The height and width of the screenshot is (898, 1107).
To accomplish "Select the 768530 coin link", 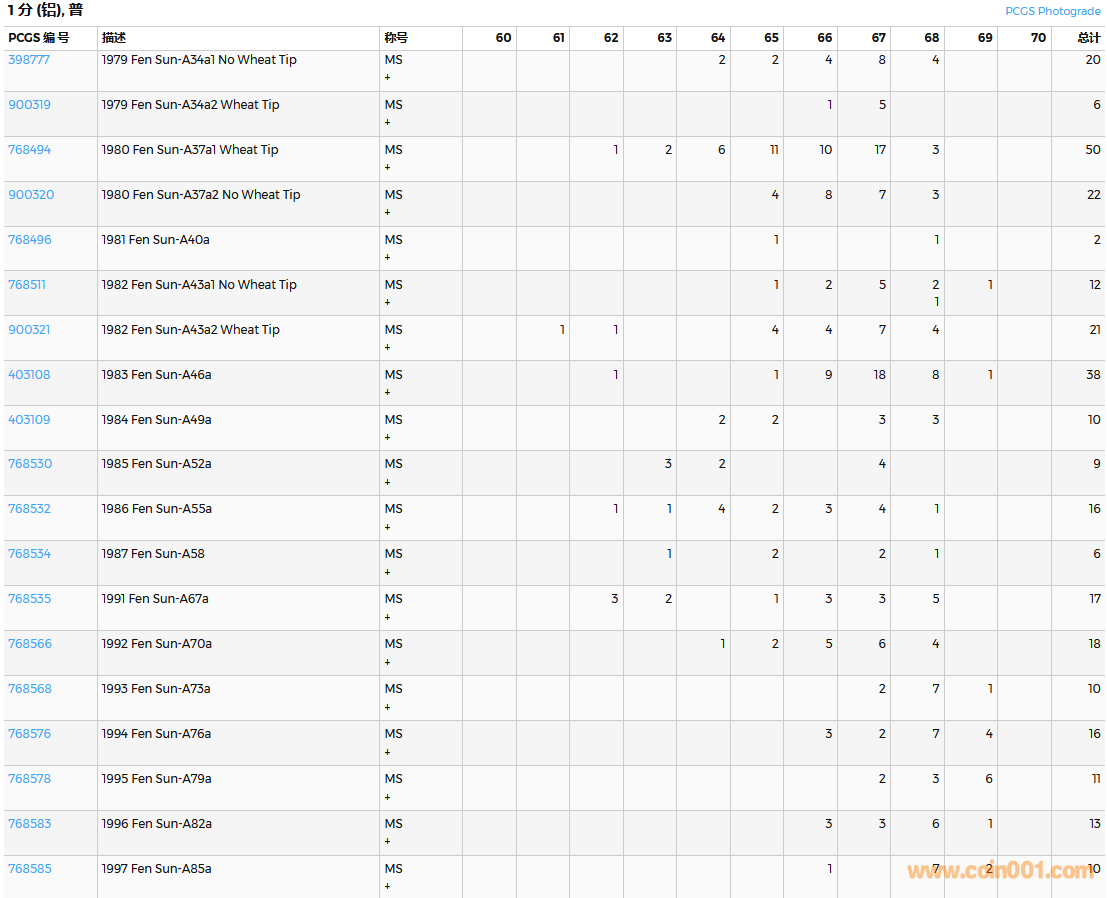I will tap(29, 464).
